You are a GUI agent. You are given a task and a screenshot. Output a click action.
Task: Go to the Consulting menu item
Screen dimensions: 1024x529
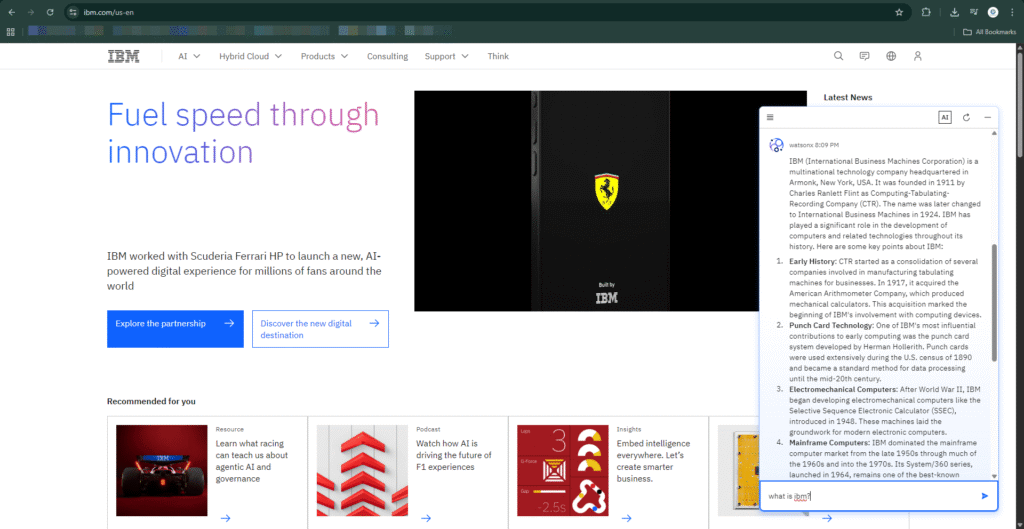[x=387, y=56]
